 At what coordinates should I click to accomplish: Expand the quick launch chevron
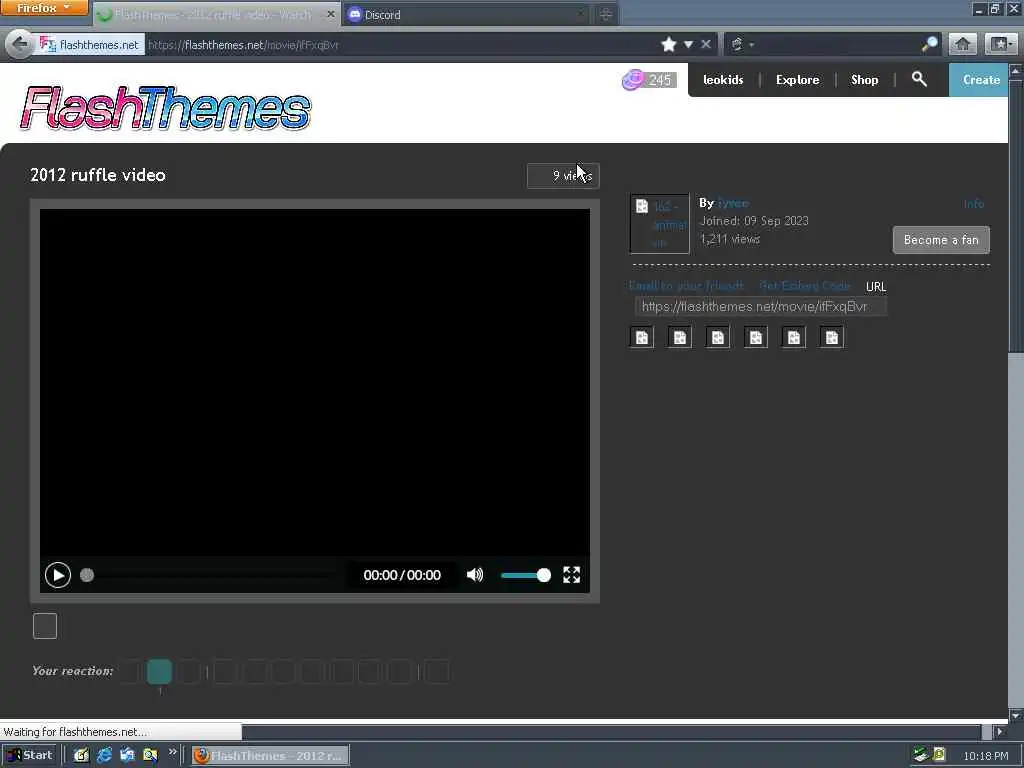[172, 752]
